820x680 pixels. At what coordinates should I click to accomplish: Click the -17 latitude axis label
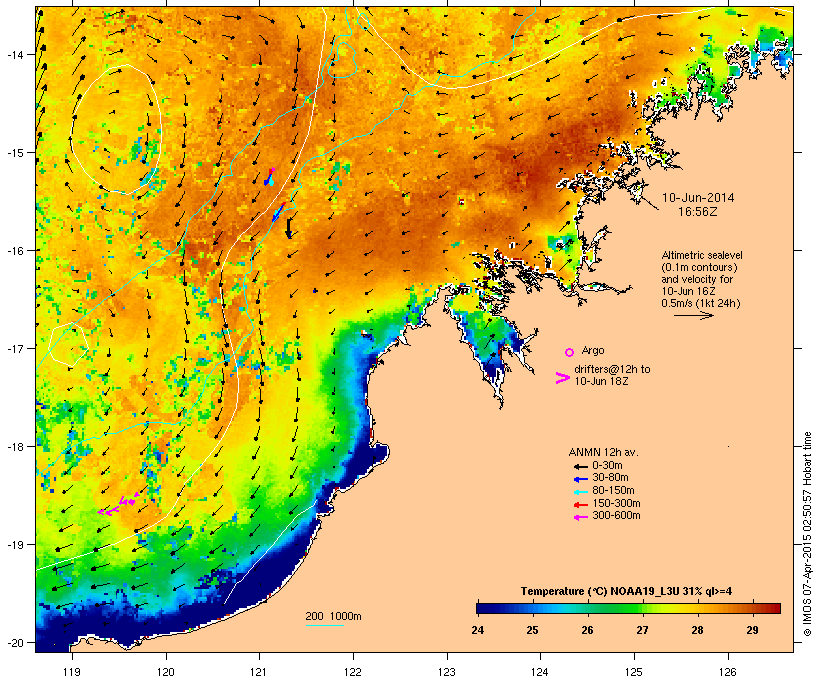pos(15,348)
